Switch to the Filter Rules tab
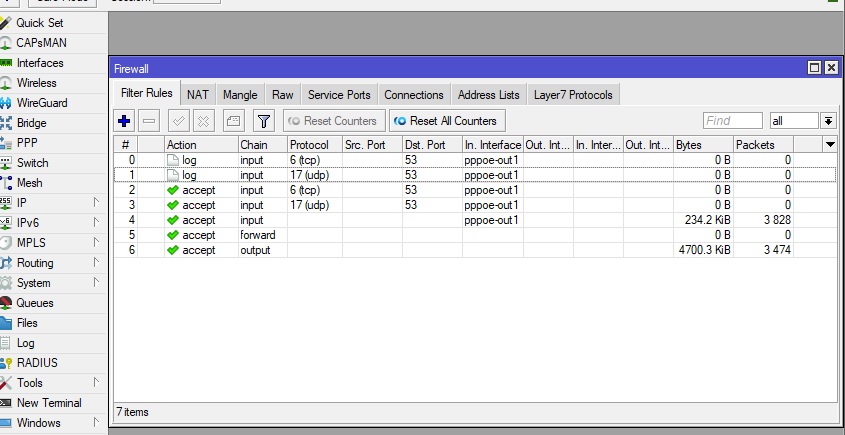 point(147,93)
